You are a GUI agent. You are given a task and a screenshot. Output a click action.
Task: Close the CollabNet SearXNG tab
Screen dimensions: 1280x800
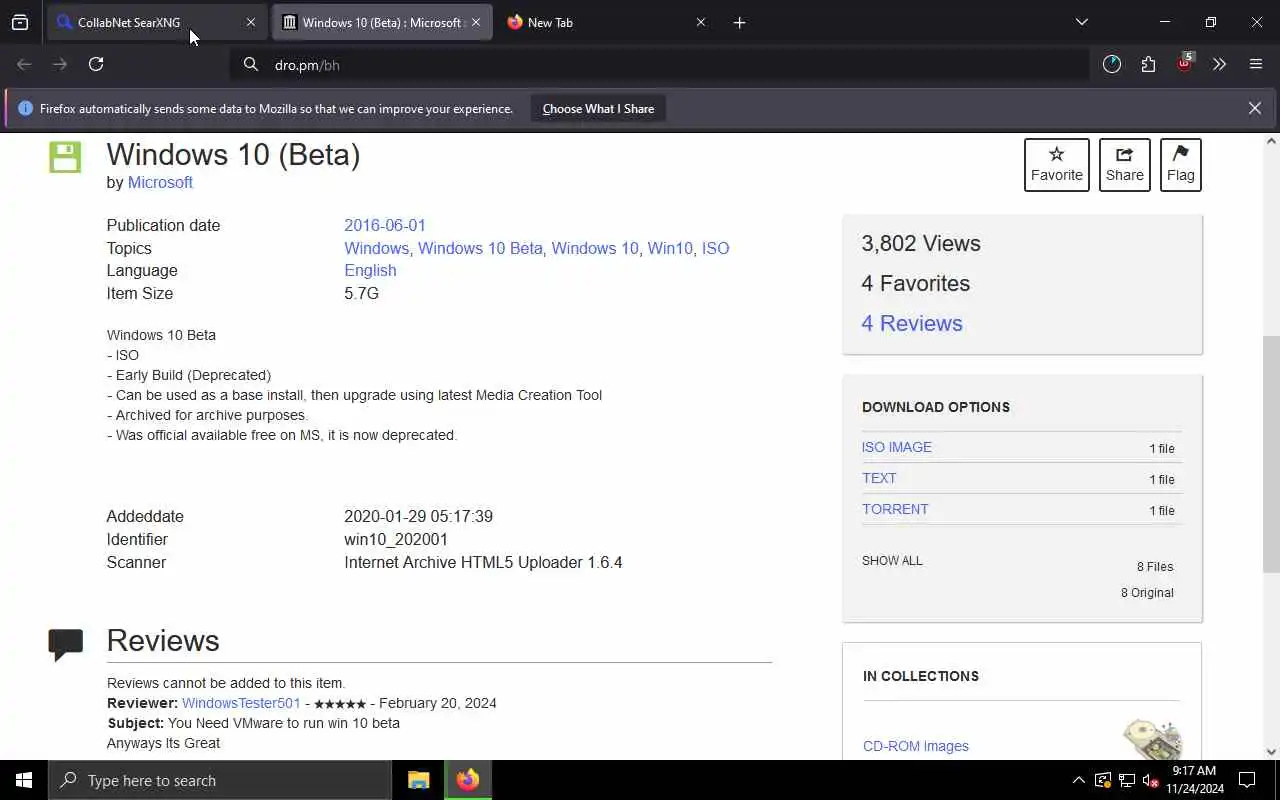click(x=250, y=22)
